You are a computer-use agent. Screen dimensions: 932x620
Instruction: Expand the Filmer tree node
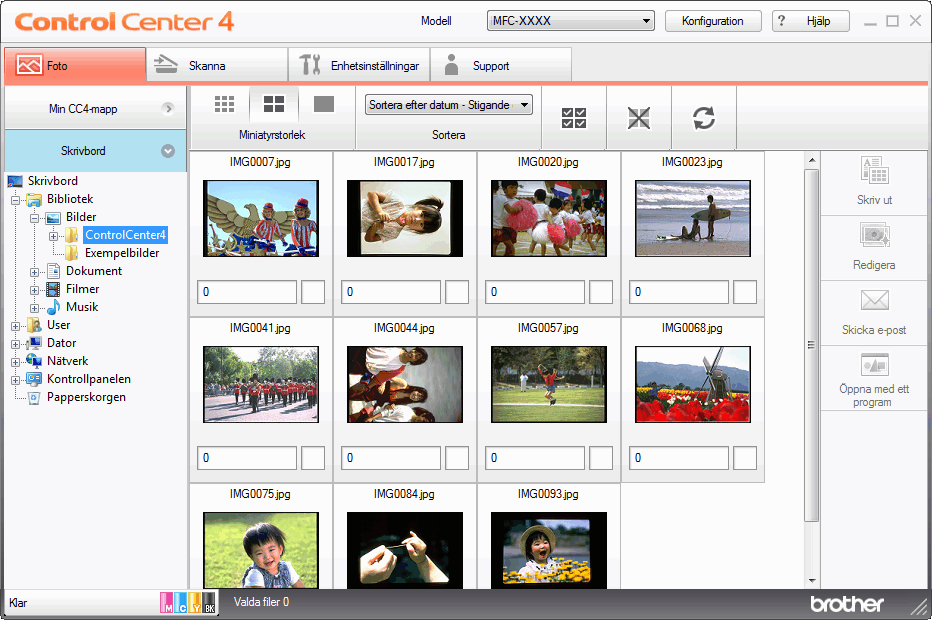pyautogui.click(x=34, y=290)
